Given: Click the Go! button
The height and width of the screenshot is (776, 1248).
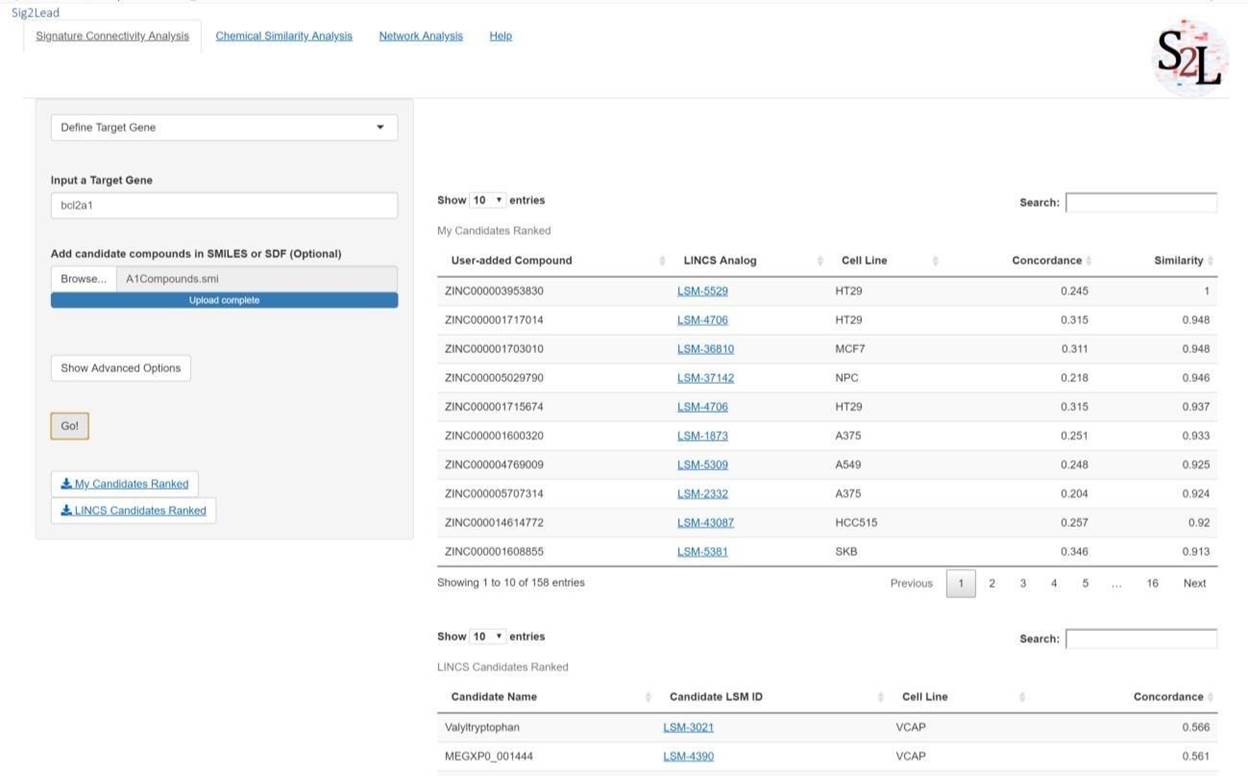Looking at the screenshot, I should (70, 426).
